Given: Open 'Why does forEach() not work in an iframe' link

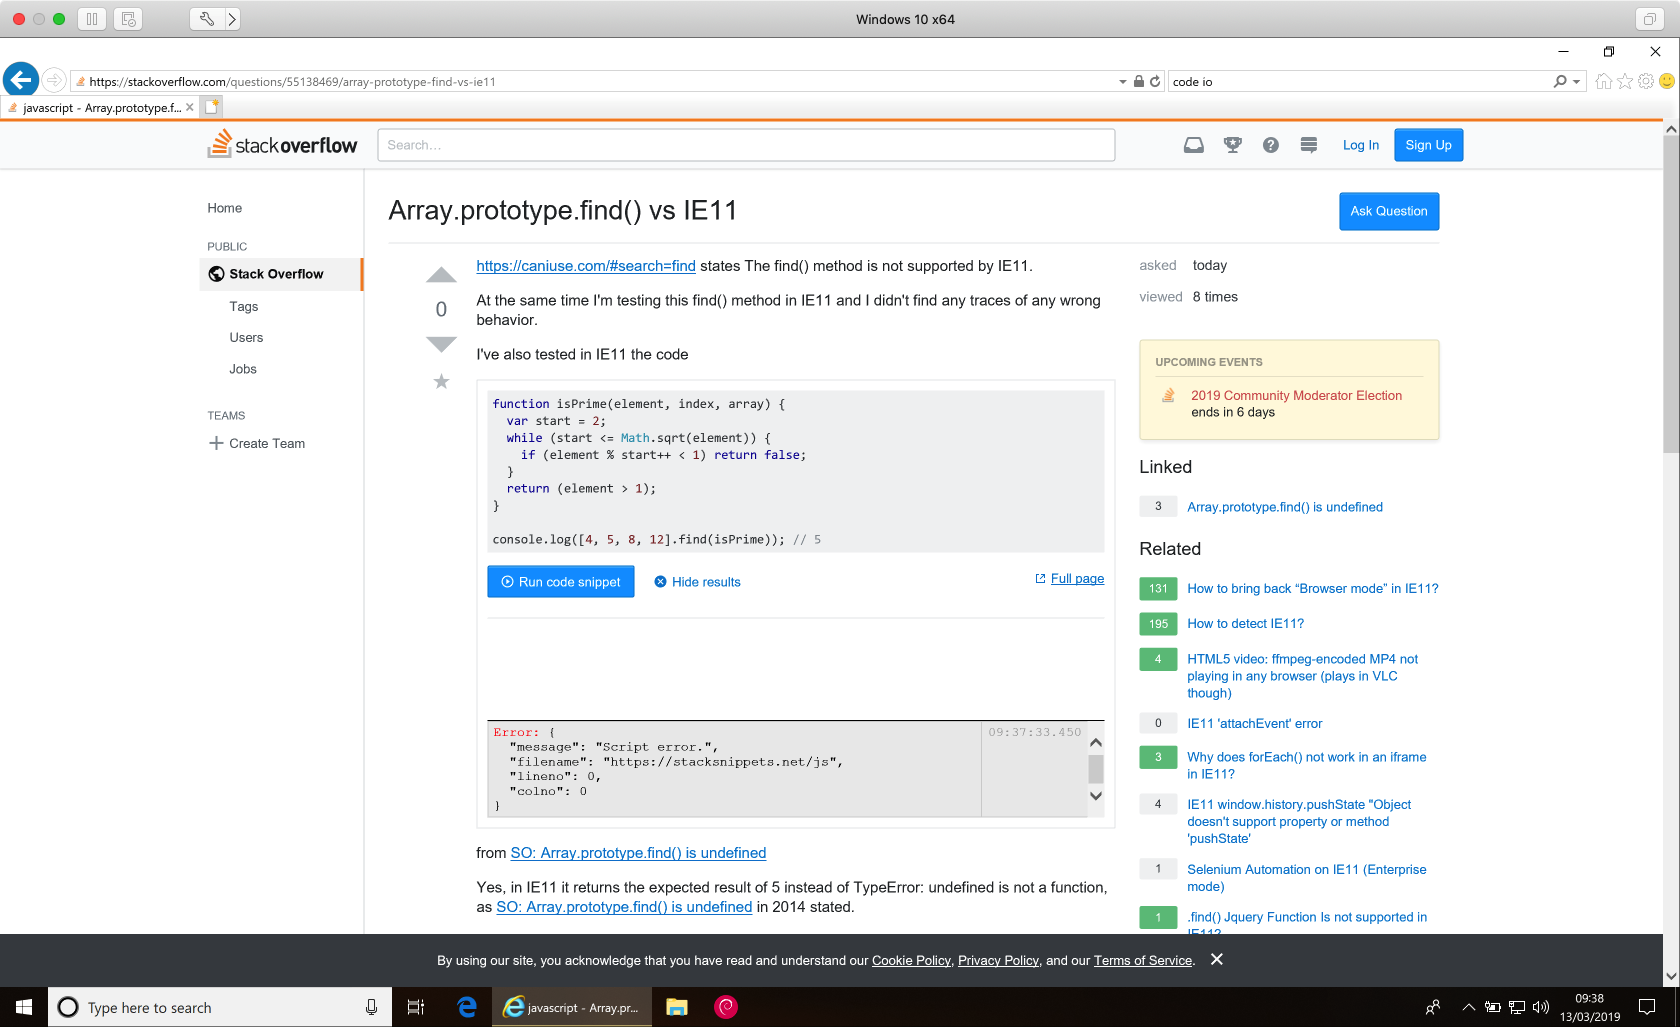Looking at the screenshot, I should coord(1307,765).
